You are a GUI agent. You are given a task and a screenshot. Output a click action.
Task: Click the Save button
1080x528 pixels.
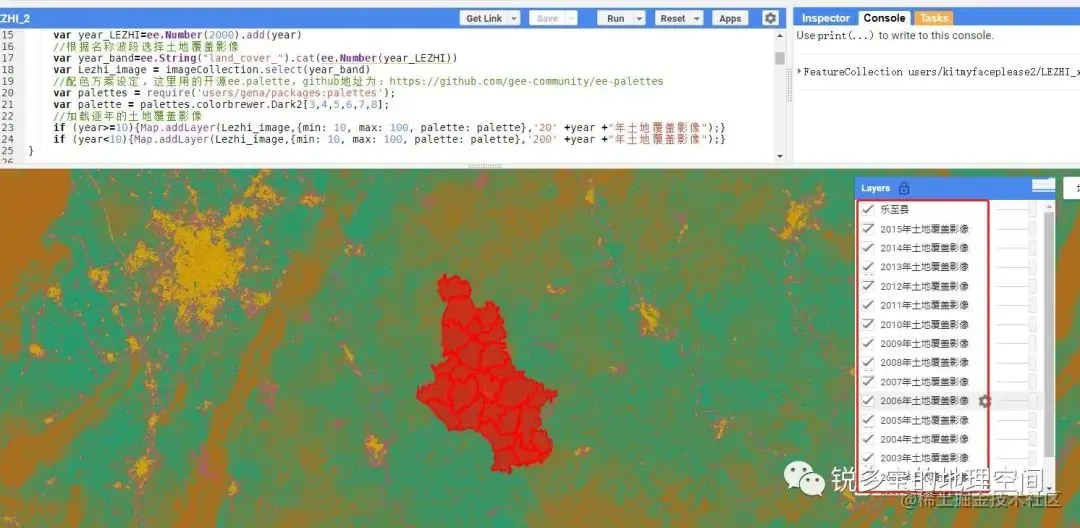pyautogui.click(x=548, y=19)
